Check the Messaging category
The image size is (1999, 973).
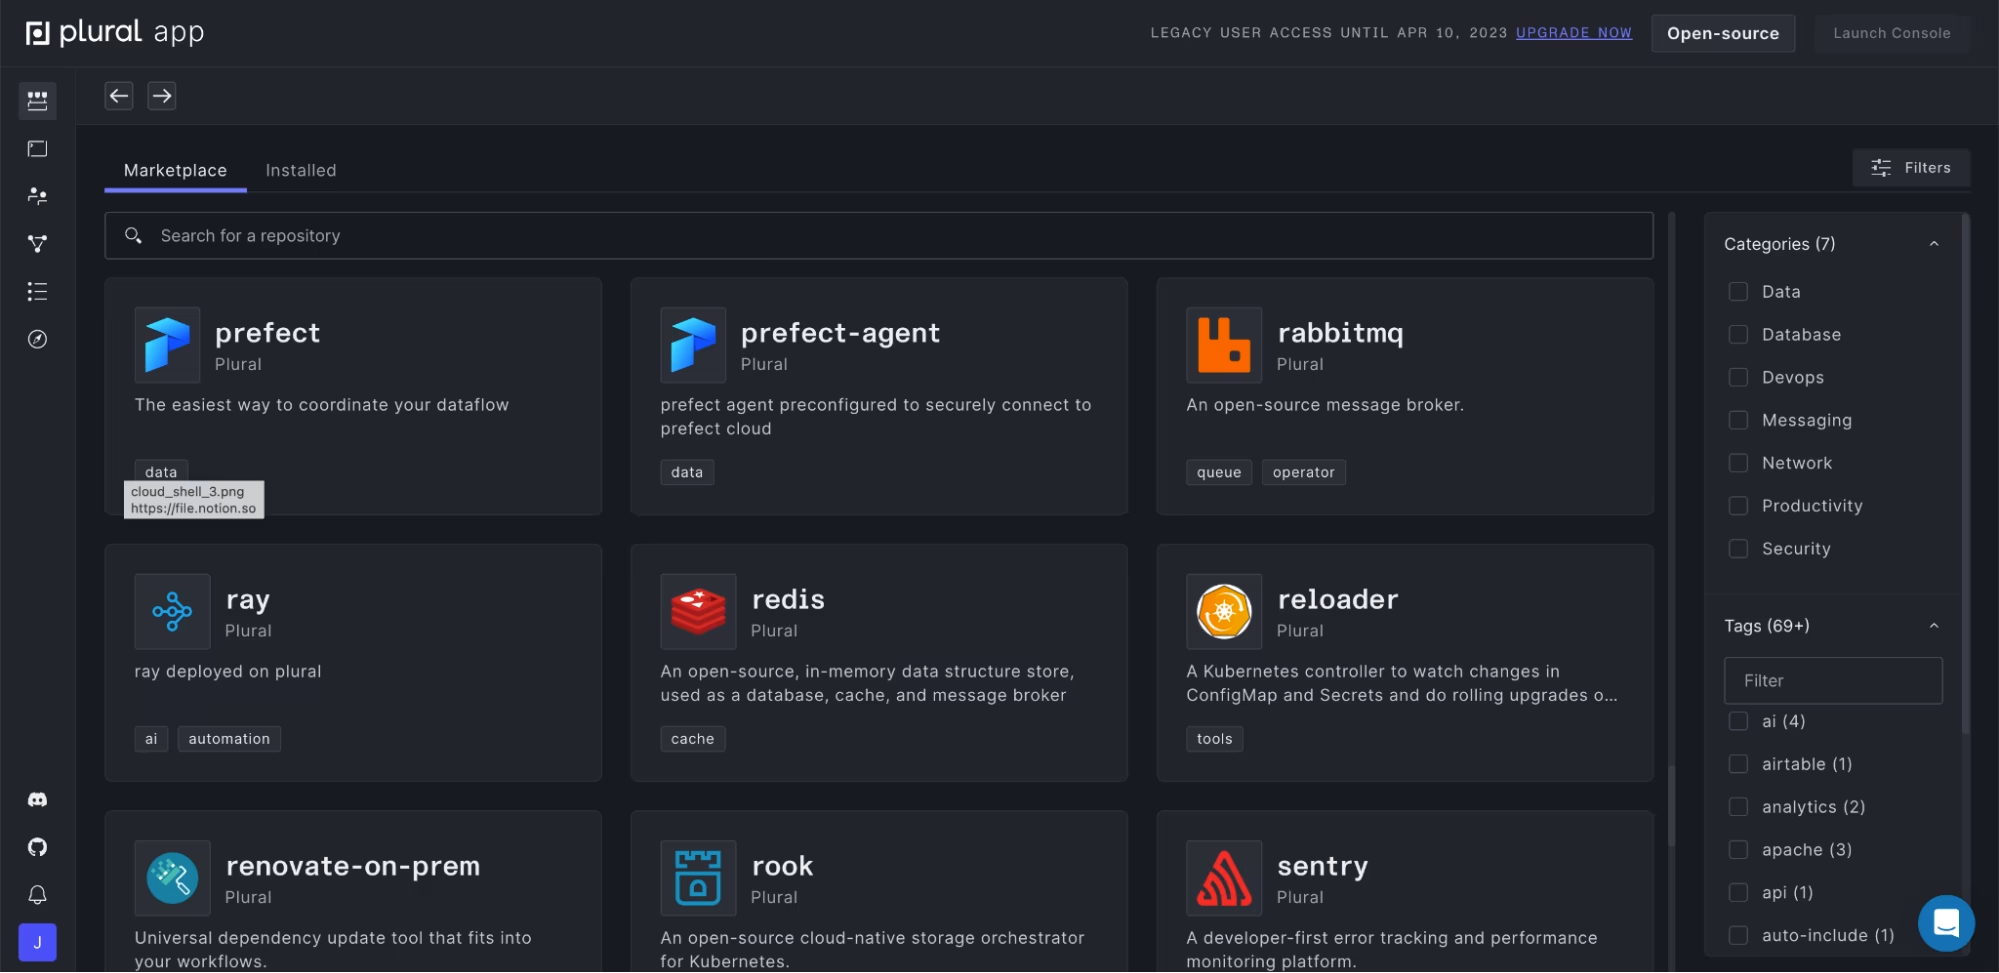tap(1738, 421)
